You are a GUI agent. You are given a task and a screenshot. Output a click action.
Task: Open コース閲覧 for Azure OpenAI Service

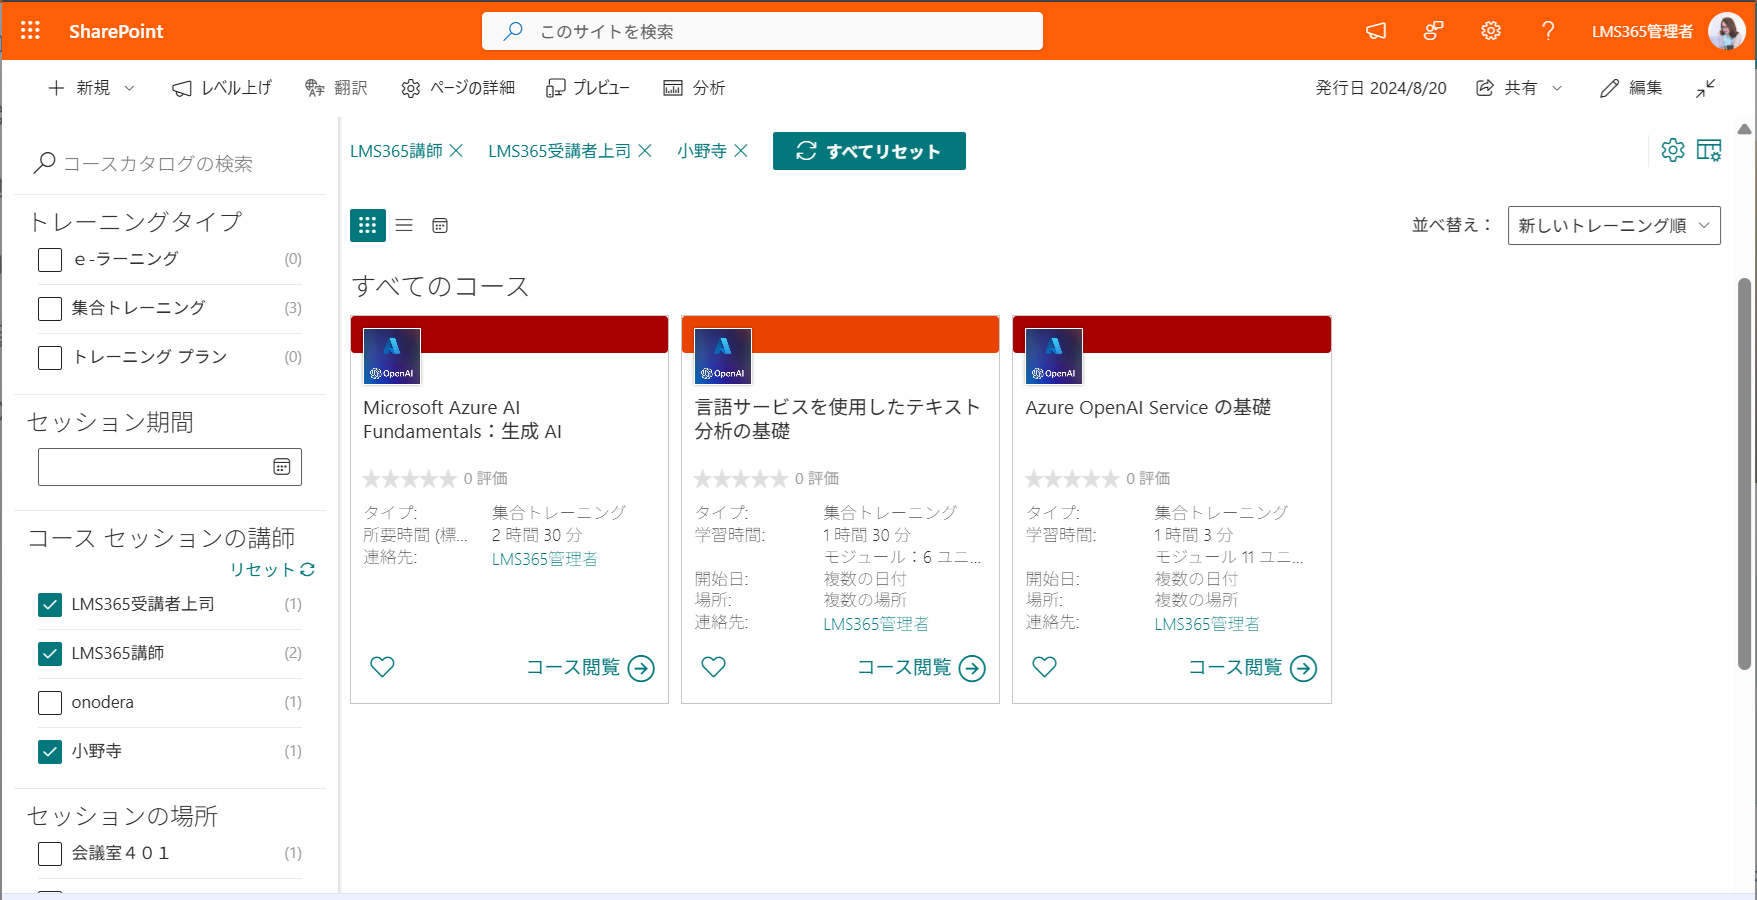[1252, 668]
